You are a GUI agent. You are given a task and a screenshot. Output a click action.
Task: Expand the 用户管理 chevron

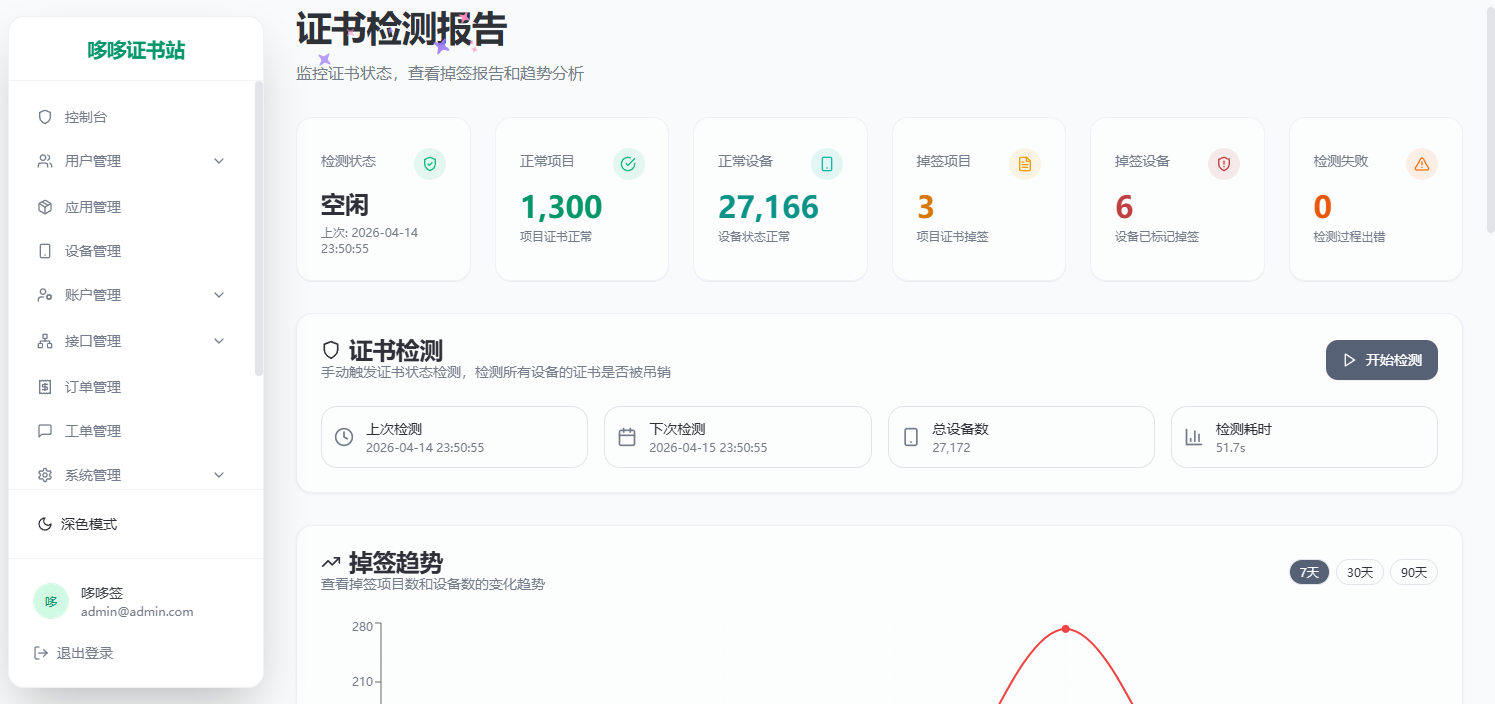(219, 161)
